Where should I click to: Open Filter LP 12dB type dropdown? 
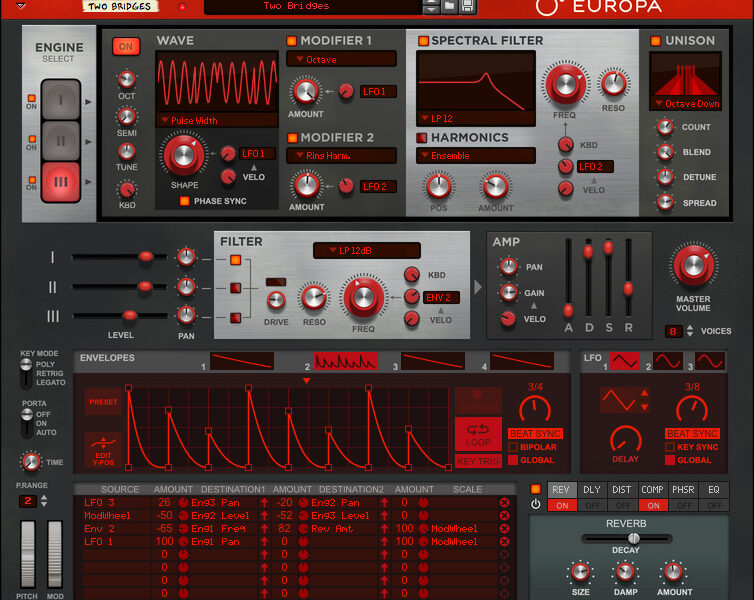coord(367,250)
